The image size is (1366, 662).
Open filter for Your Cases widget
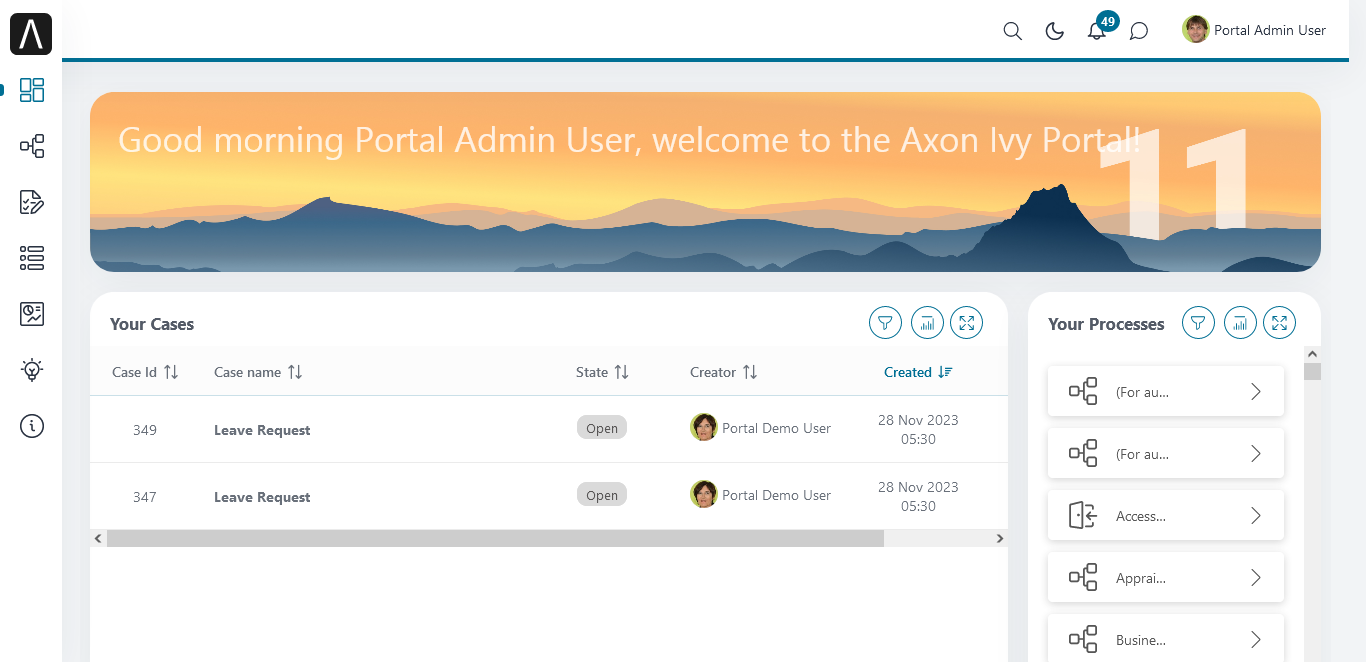click(885, 323)
